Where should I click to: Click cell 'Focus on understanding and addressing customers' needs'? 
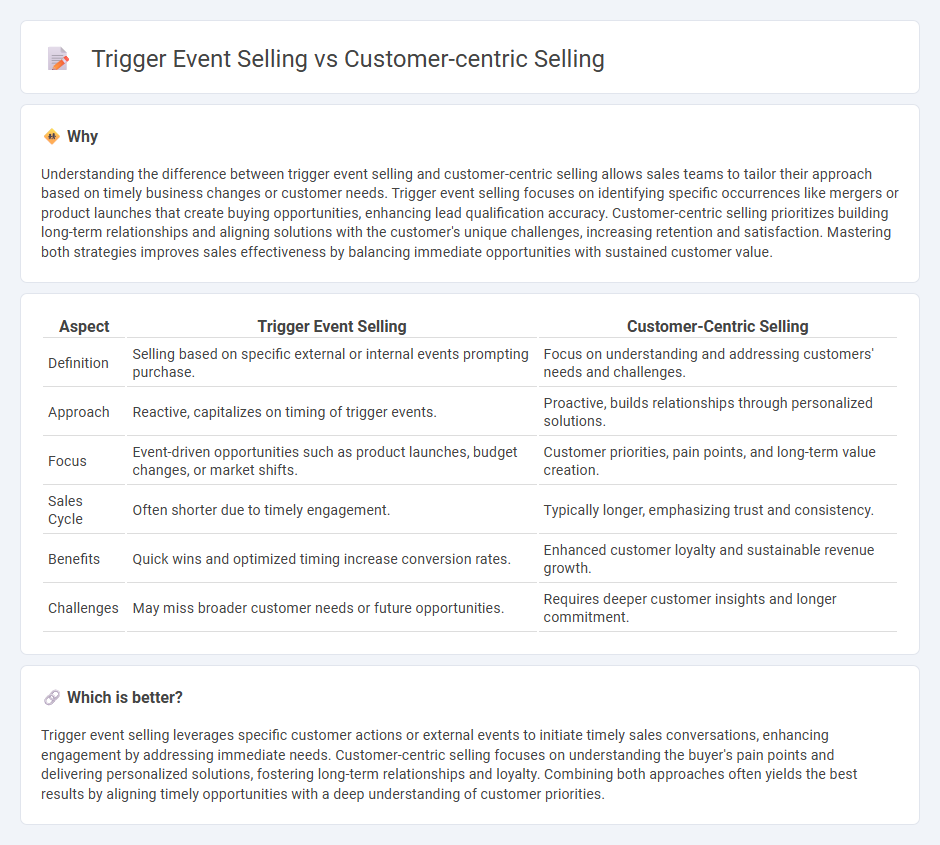pos(718,363)
